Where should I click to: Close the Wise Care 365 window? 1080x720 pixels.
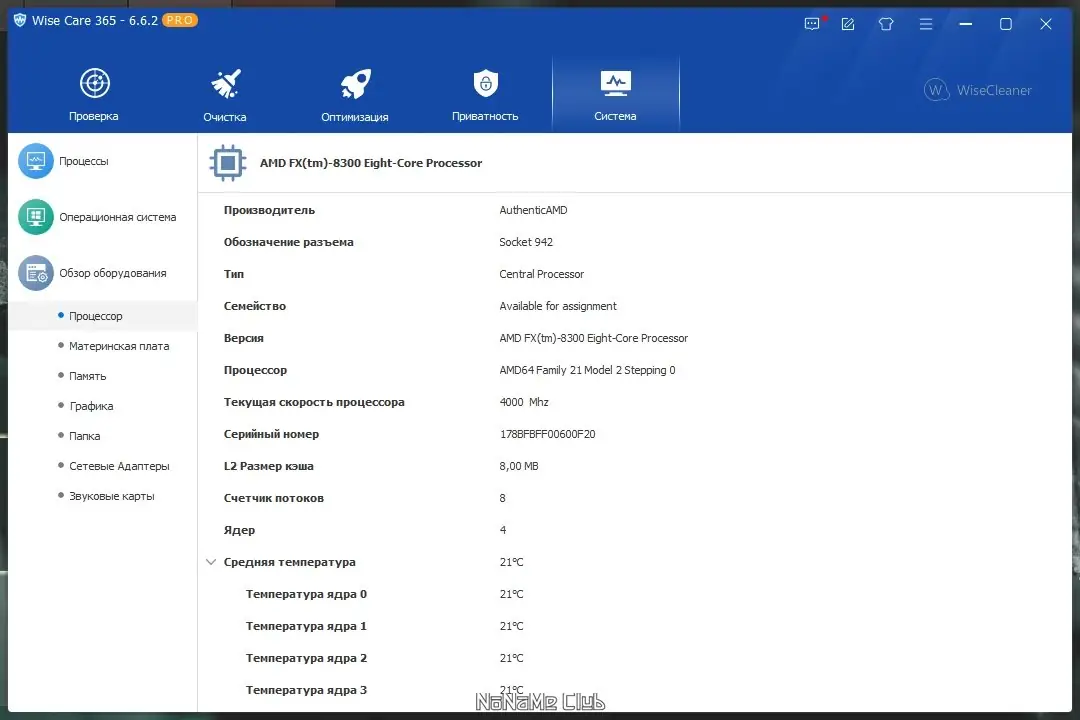(1046, 24)
